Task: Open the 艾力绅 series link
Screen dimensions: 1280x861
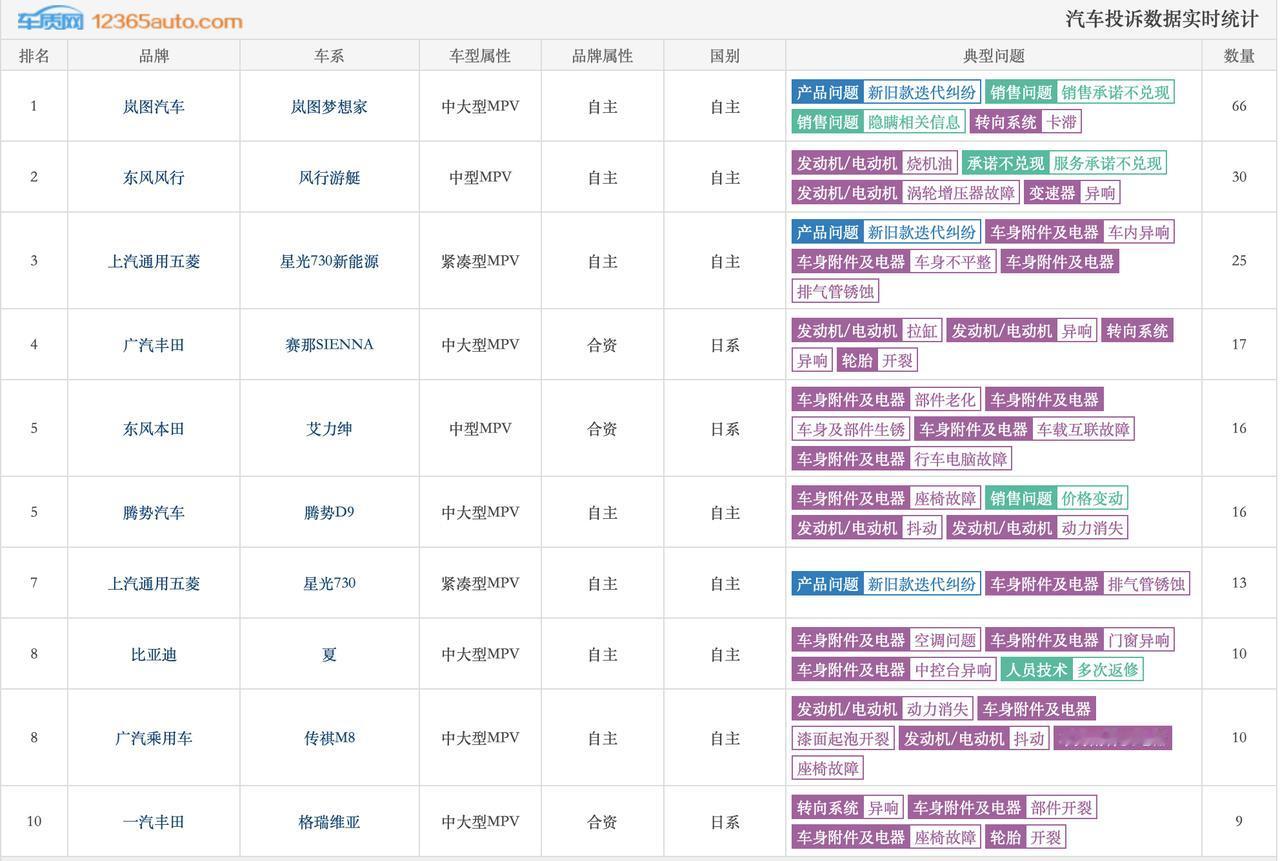Action: pos(329,429)
